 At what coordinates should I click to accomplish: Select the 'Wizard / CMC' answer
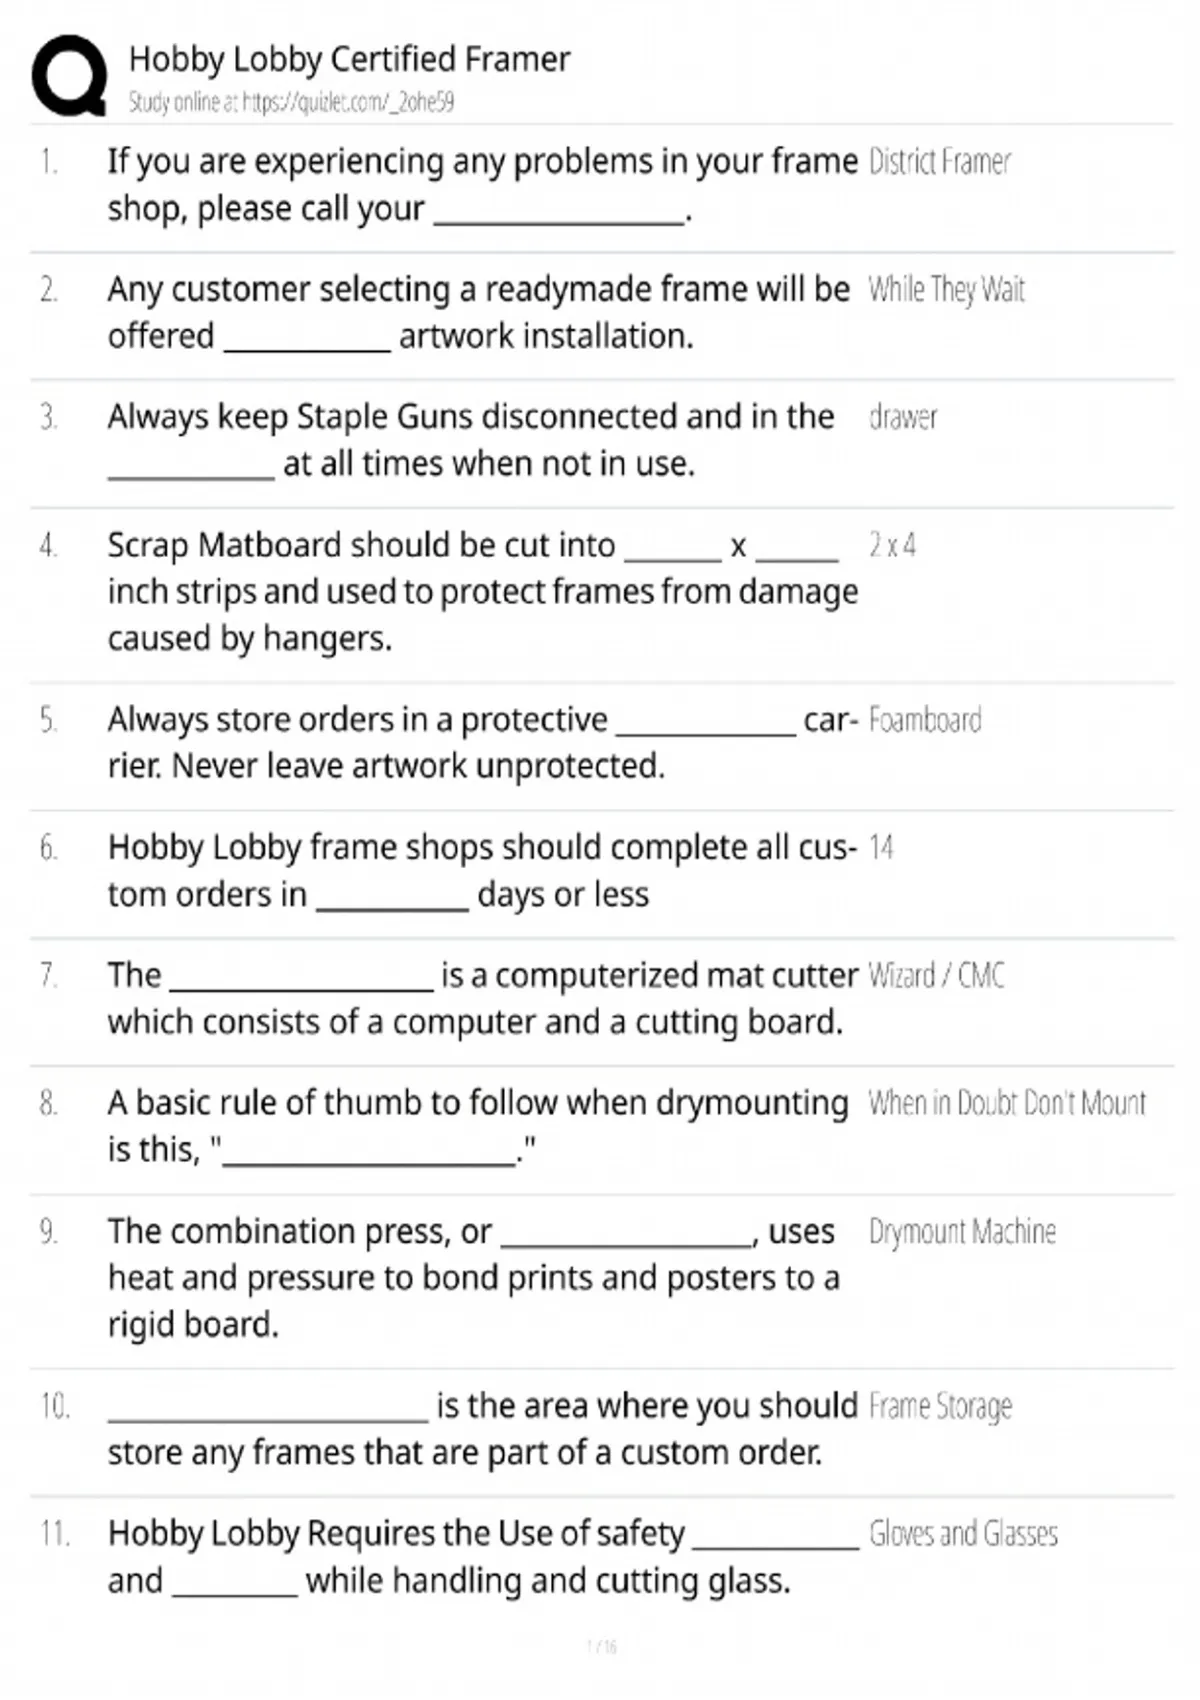936,975
